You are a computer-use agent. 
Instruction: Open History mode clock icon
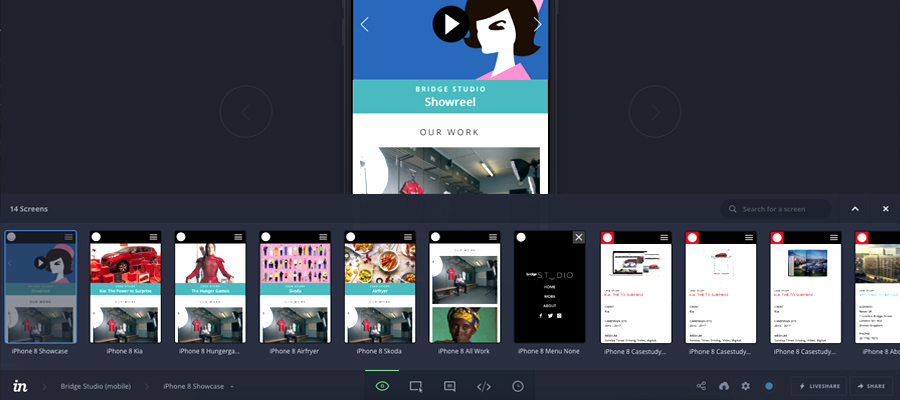tap(518, 386)
